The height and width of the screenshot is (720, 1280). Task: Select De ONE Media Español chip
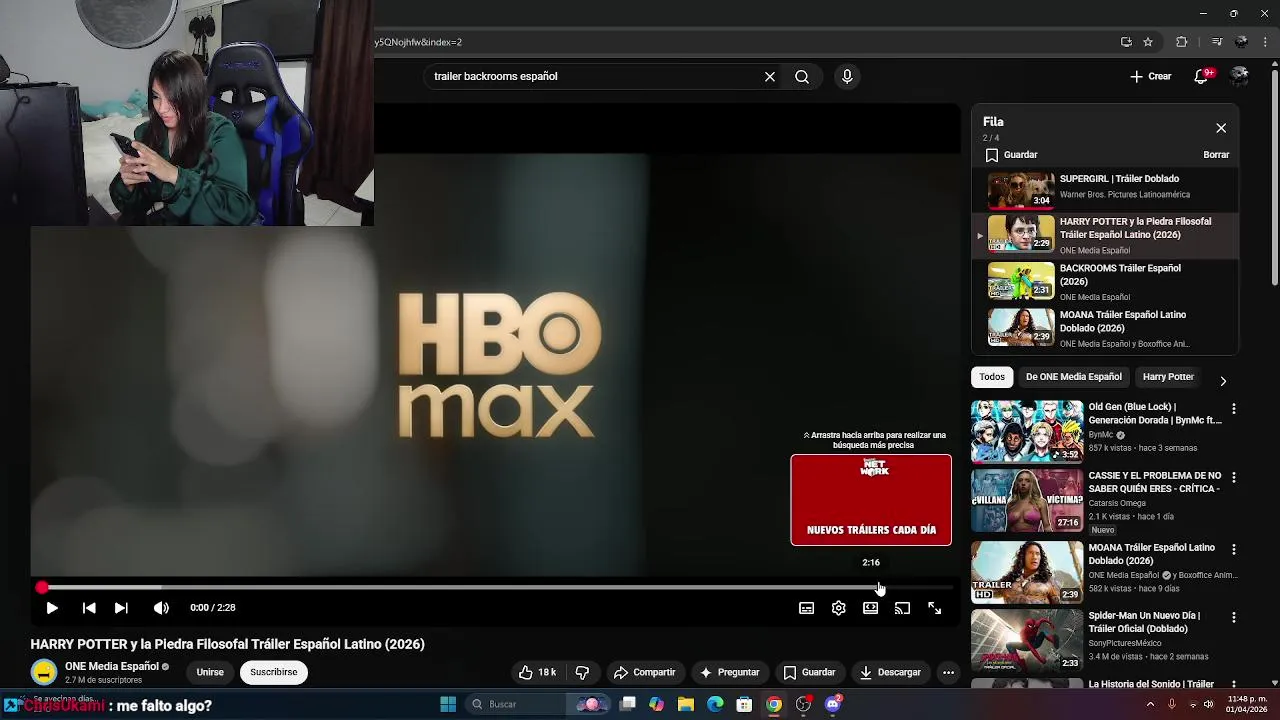(x=1074, y=377)
